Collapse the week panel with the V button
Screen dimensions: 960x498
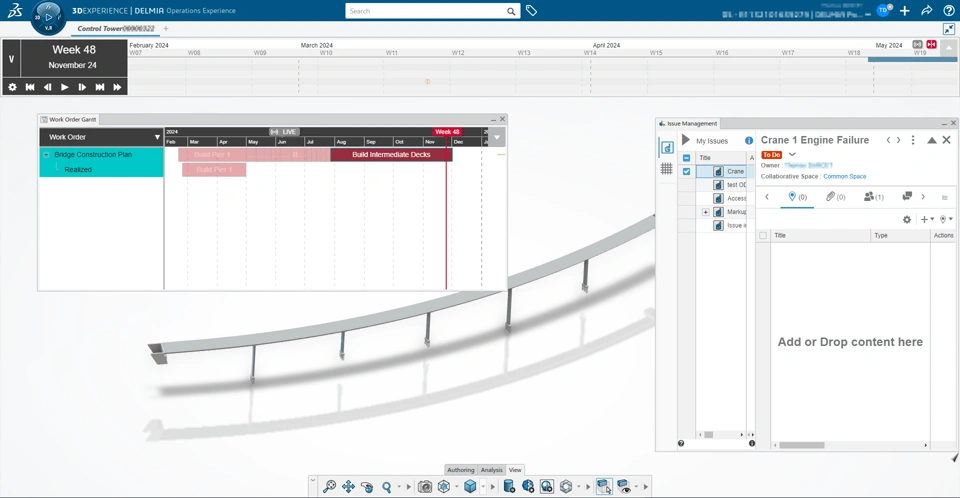[11, 59]
